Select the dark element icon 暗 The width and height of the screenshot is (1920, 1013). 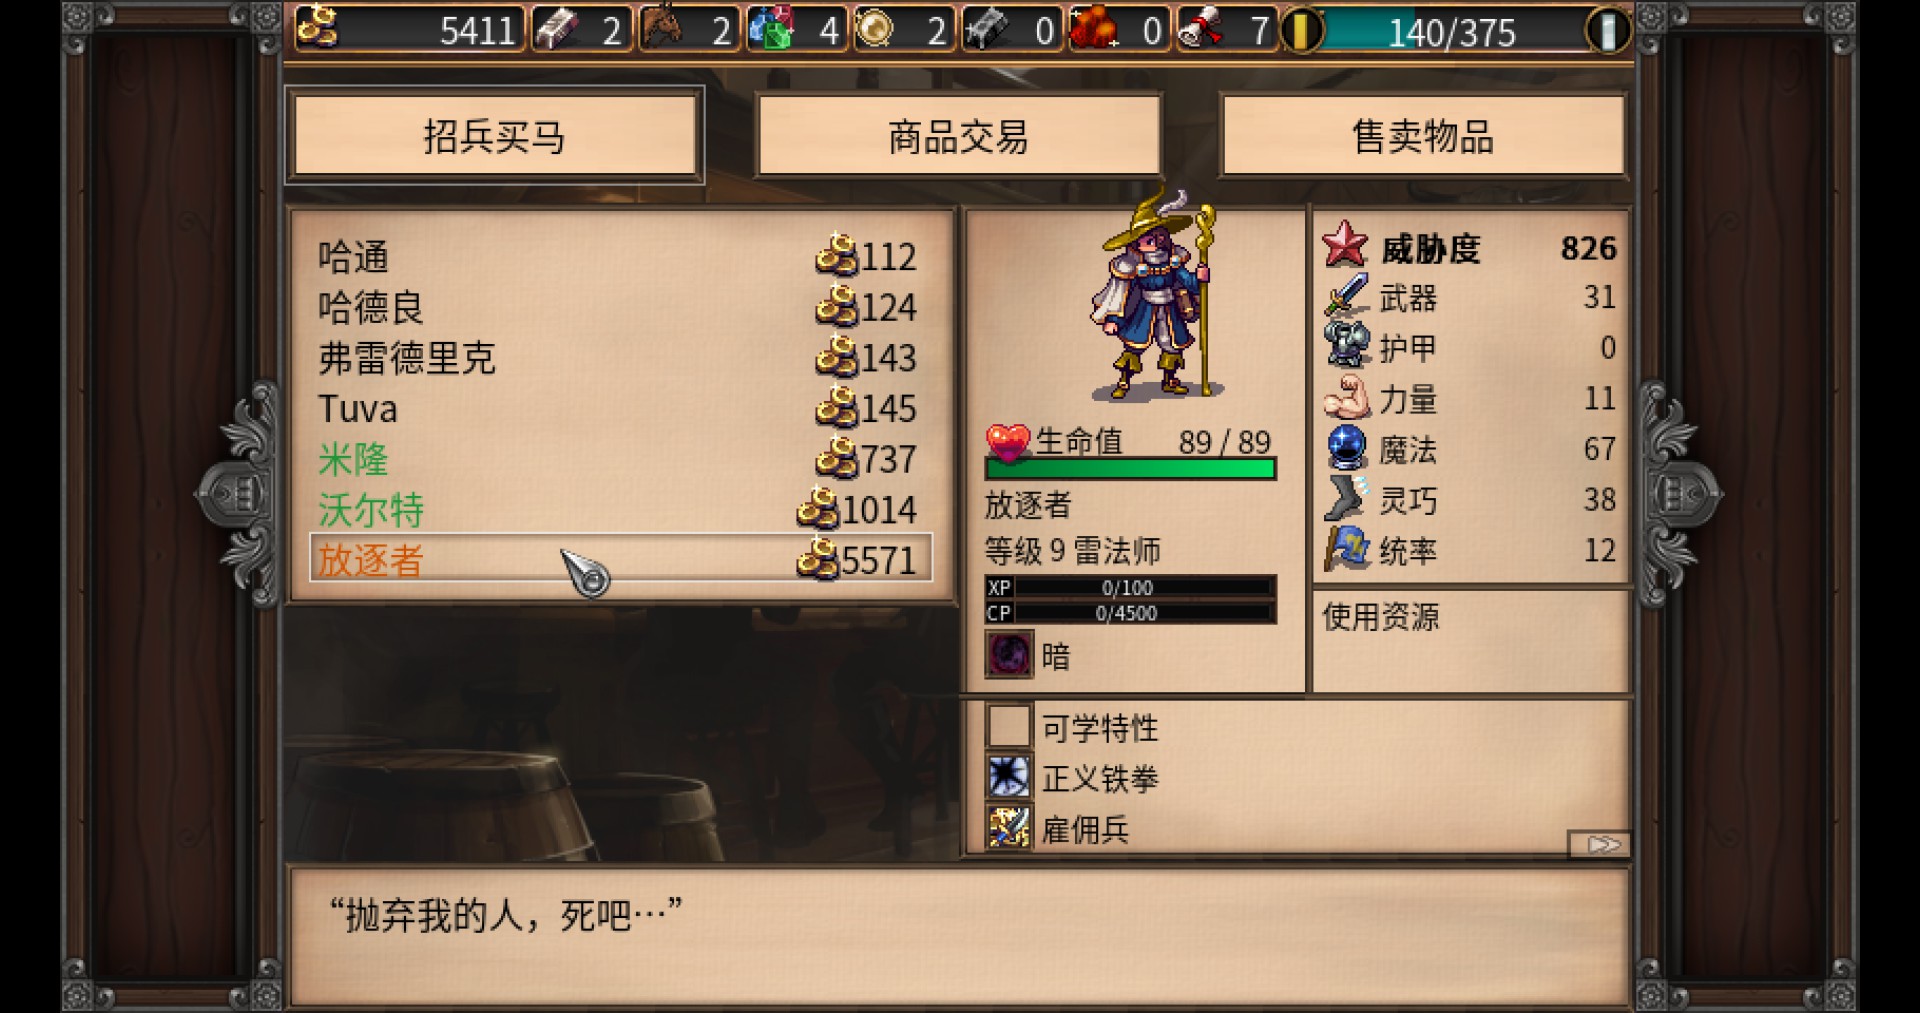click(x=1009, y=656)
